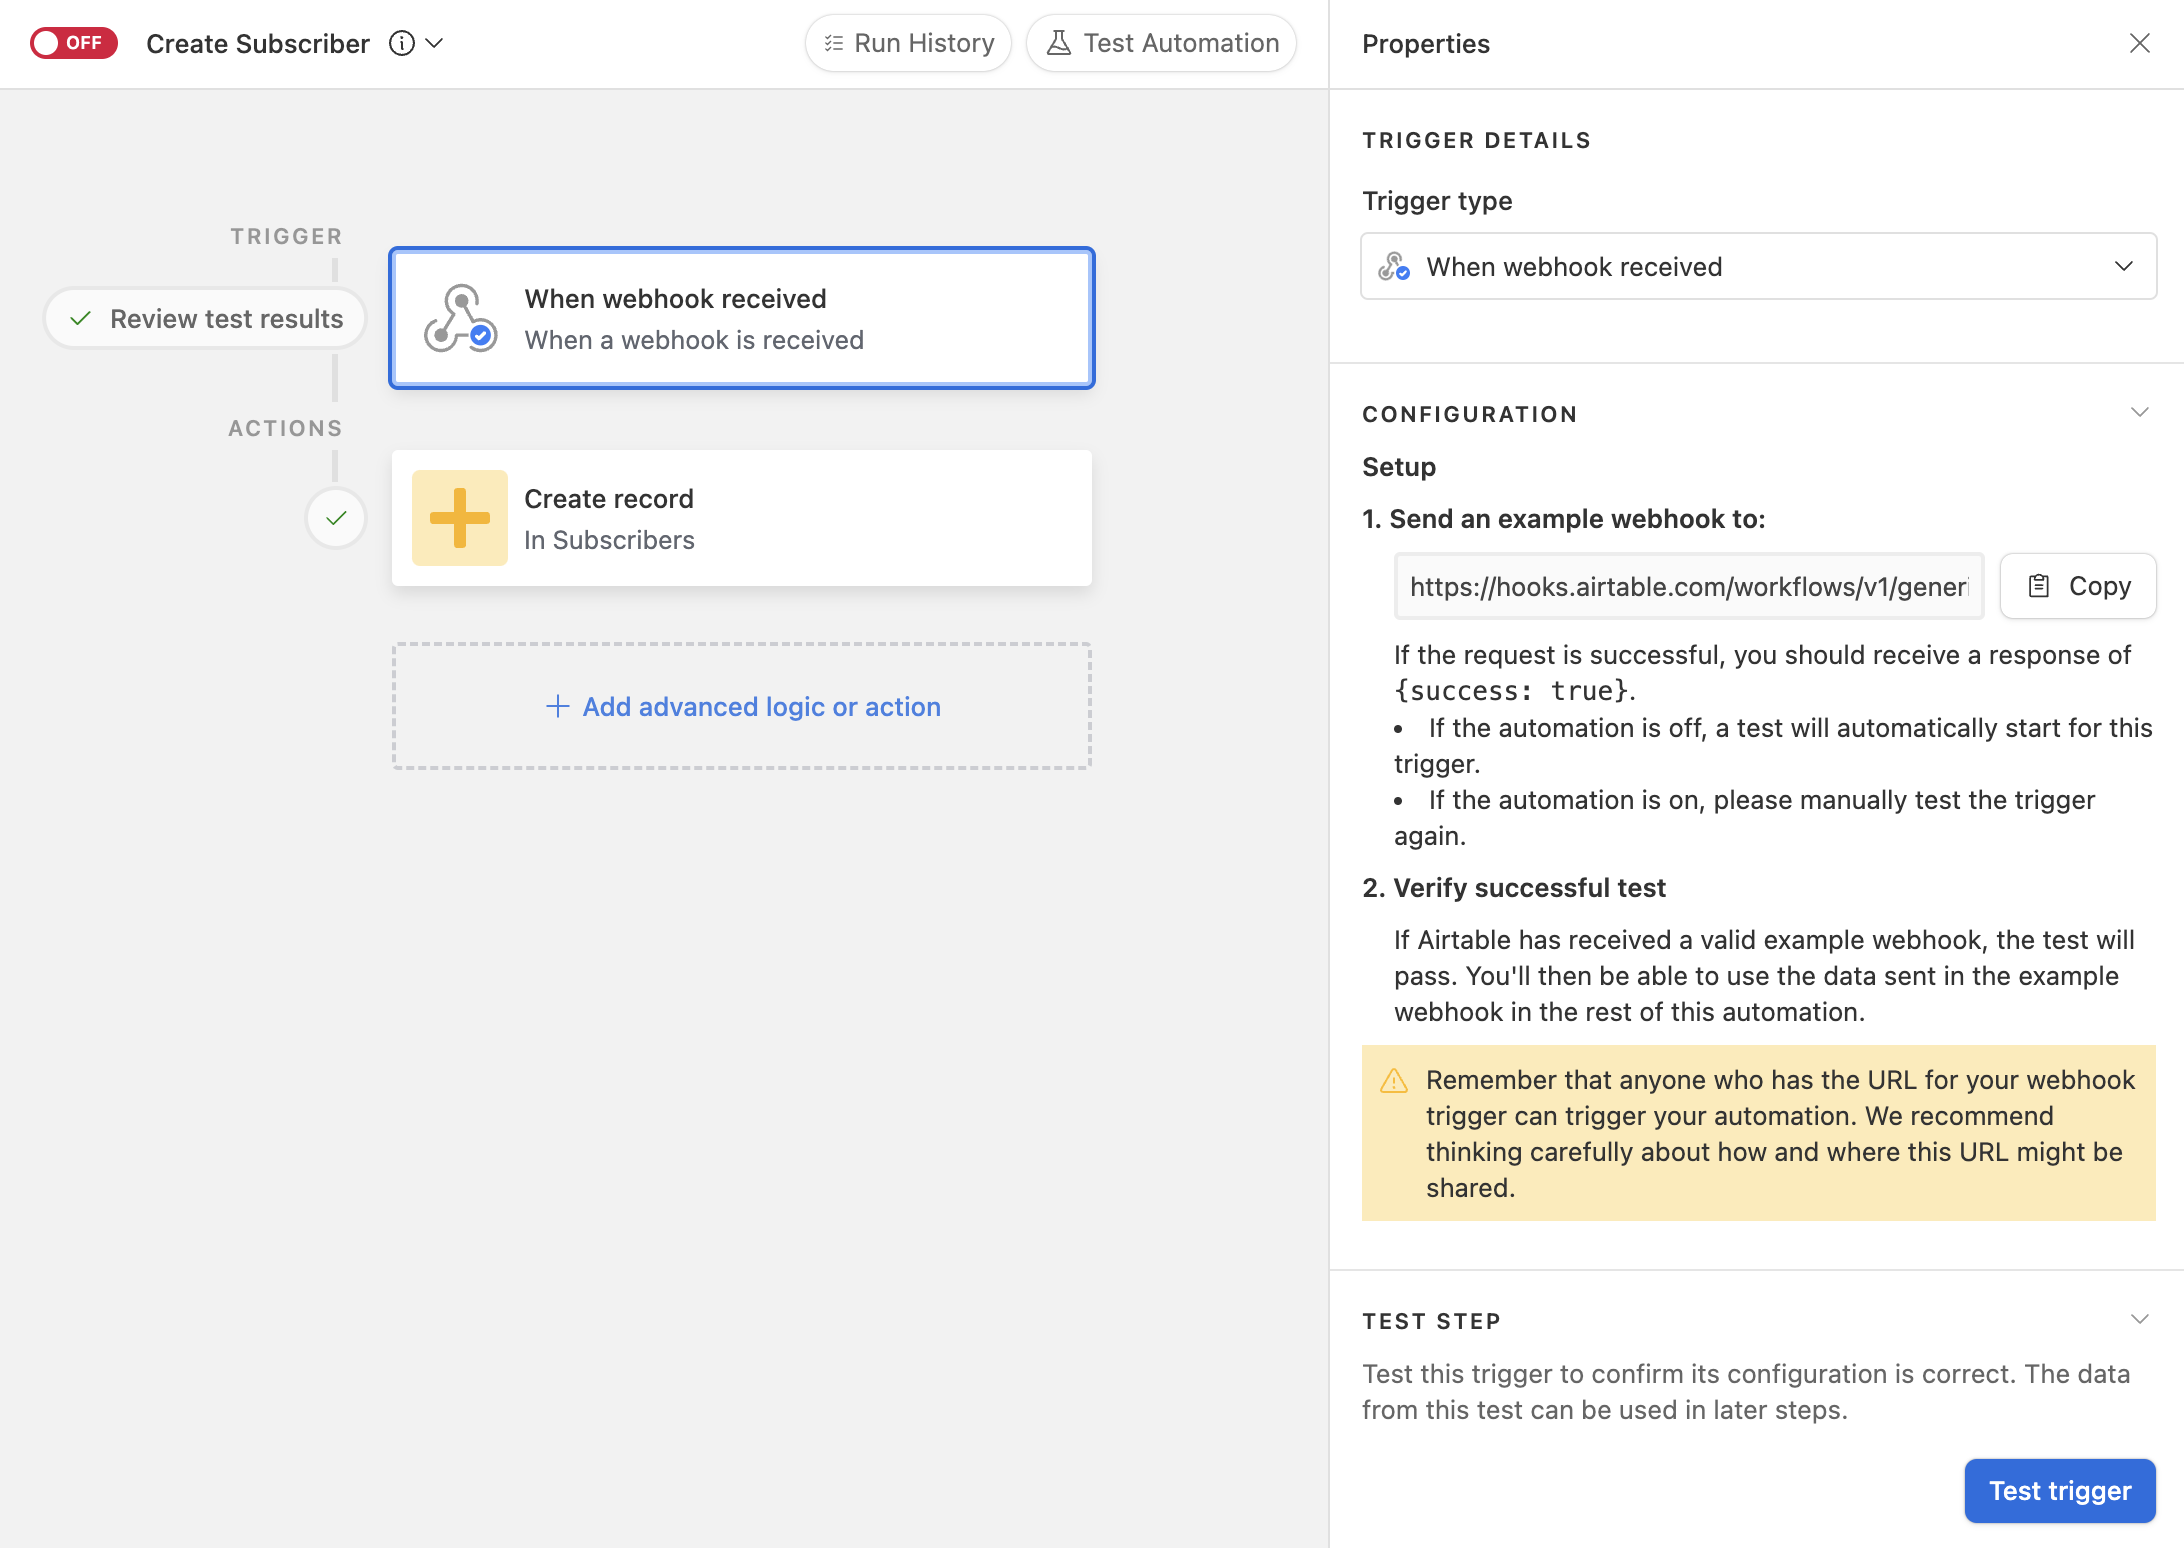Click the Create record action checkmark
The width and height of the screenshot is (2184, 1548).
[x=335, y=516]
